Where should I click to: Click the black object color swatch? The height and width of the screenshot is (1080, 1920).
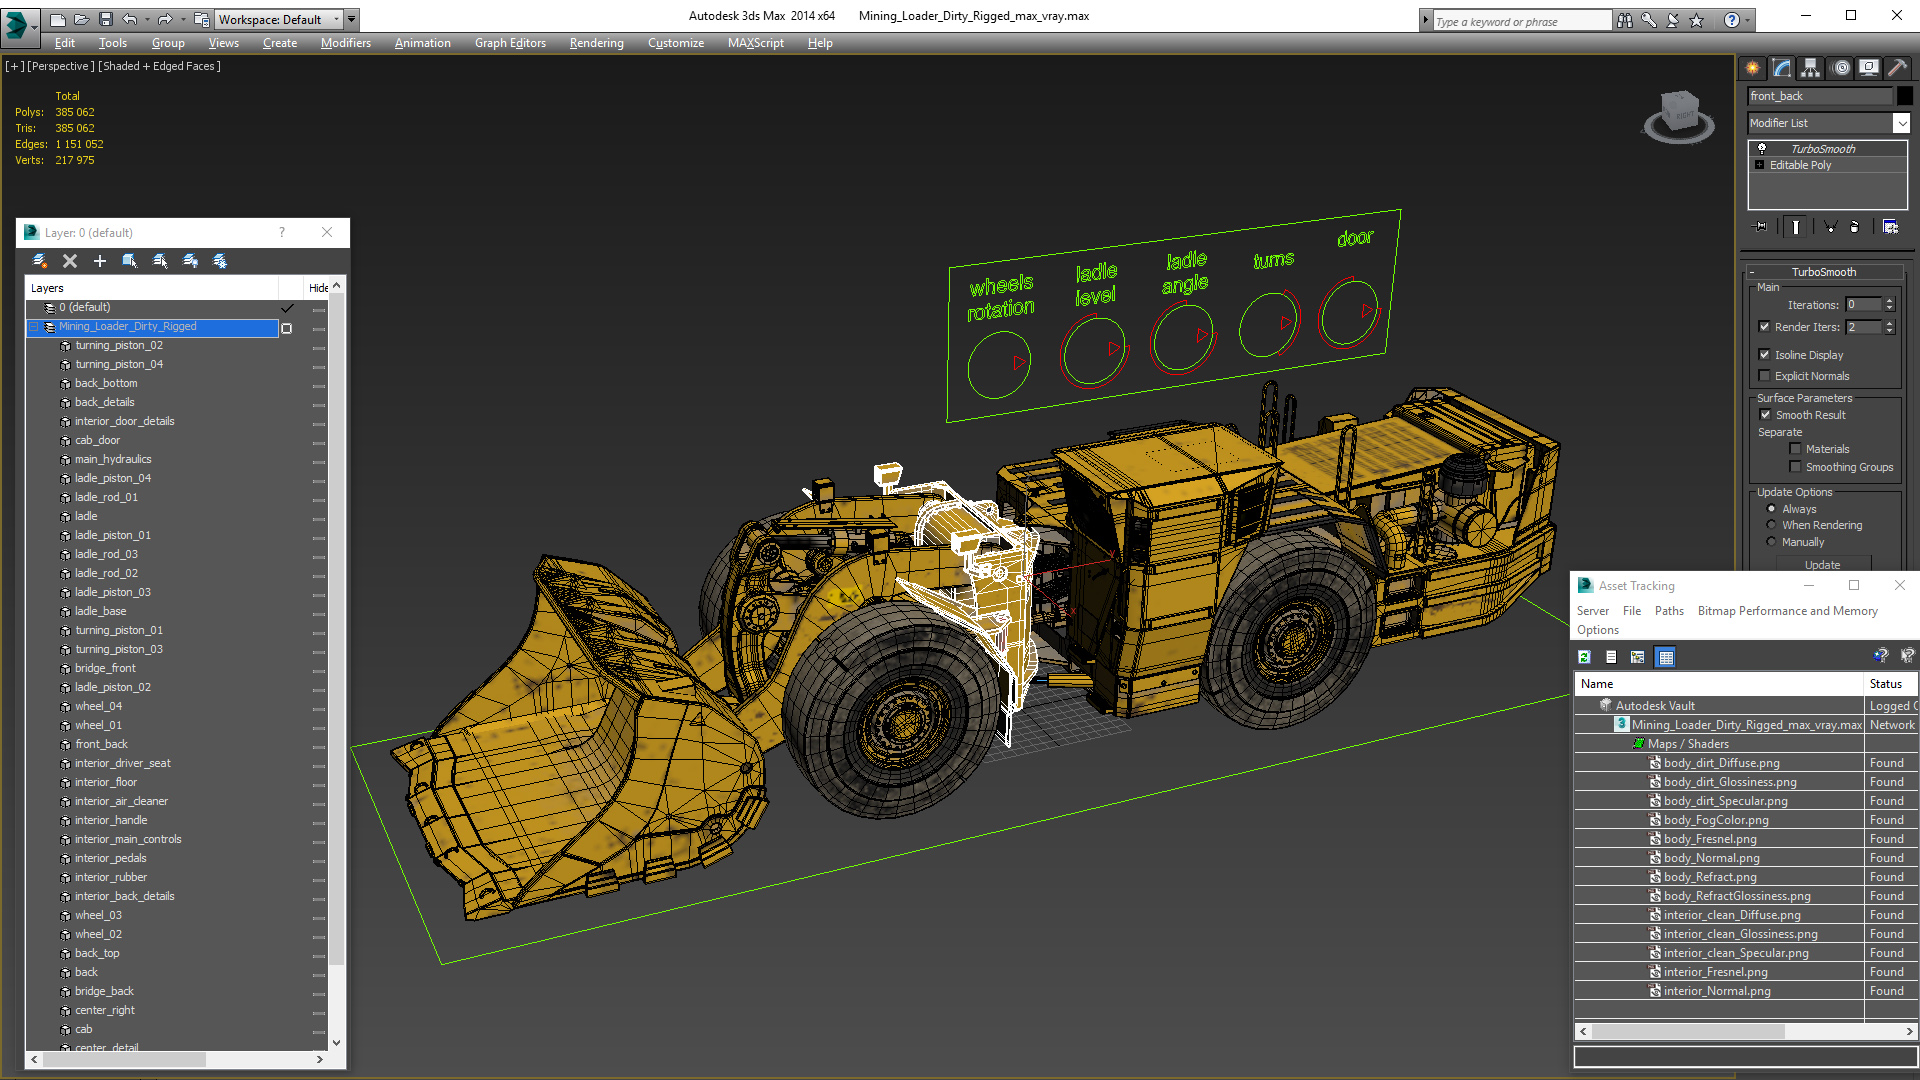1905,96
